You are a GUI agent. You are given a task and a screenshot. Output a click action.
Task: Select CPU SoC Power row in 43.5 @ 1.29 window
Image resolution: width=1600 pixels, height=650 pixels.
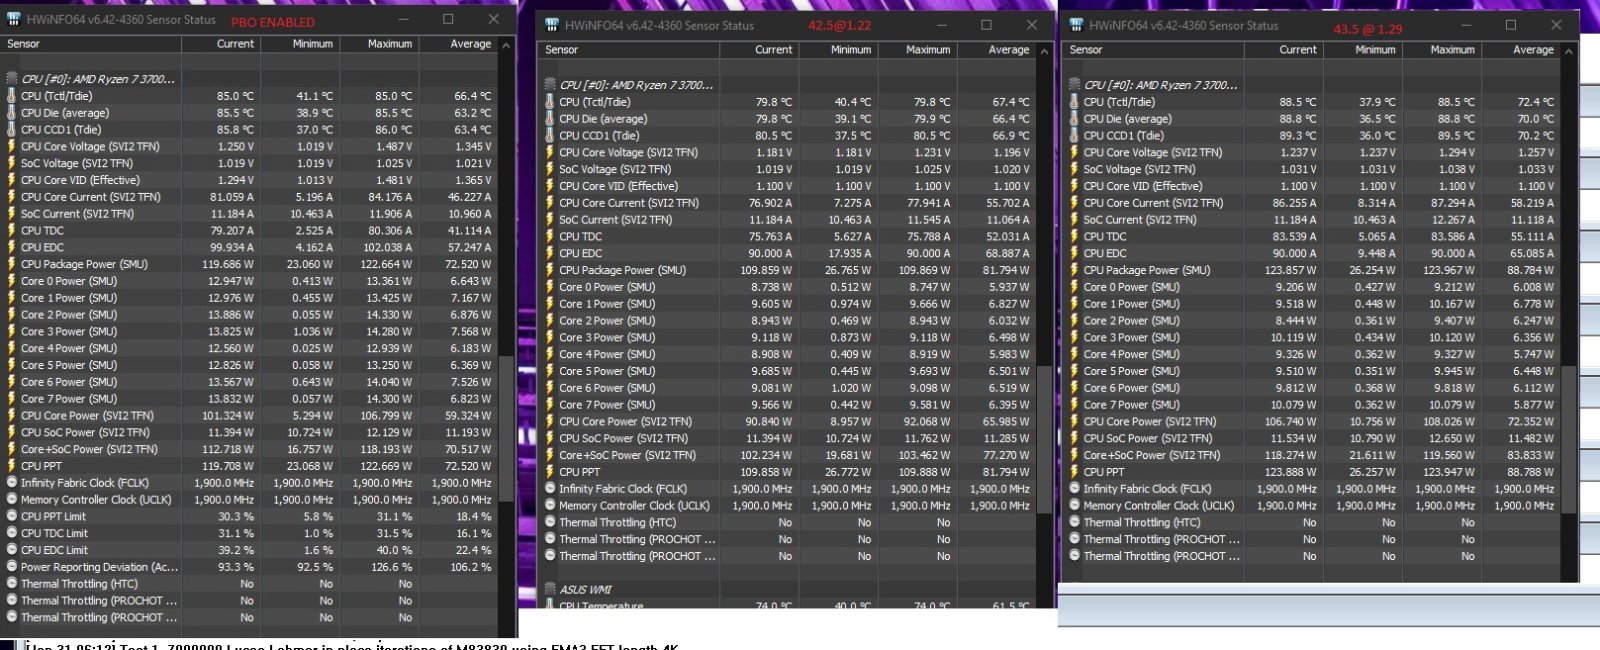click(1312, 438)
